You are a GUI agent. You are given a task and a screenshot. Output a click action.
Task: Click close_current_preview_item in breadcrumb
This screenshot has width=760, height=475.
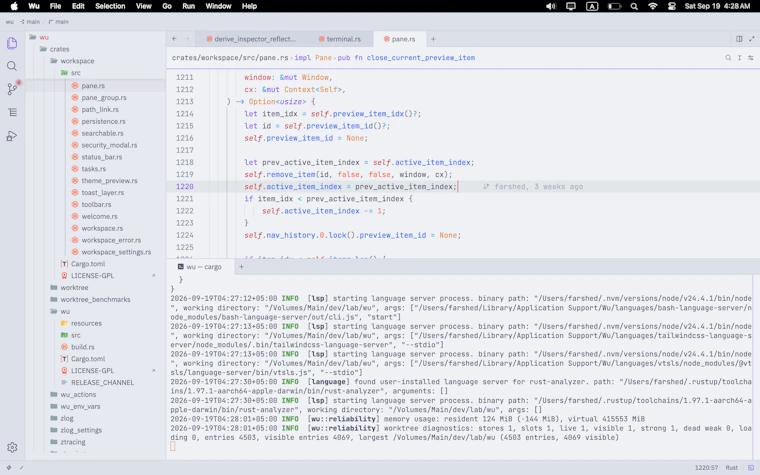click(421, 58)
